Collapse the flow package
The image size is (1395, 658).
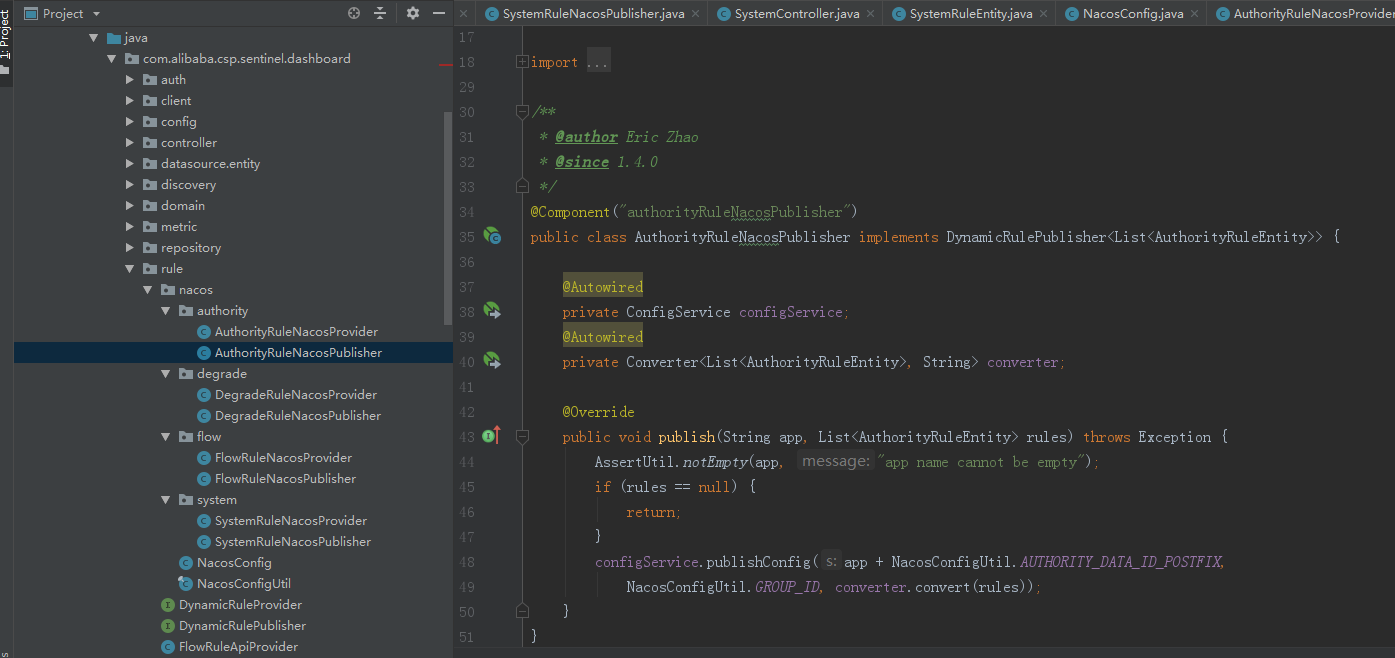[x=166, y=437]
